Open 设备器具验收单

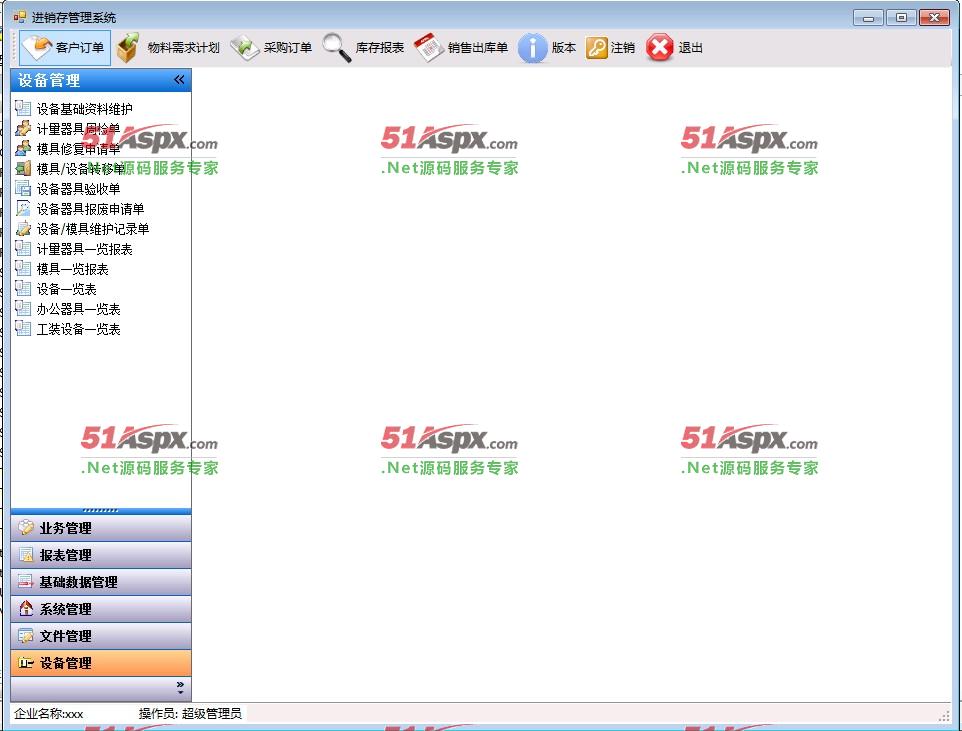[79, 188]
